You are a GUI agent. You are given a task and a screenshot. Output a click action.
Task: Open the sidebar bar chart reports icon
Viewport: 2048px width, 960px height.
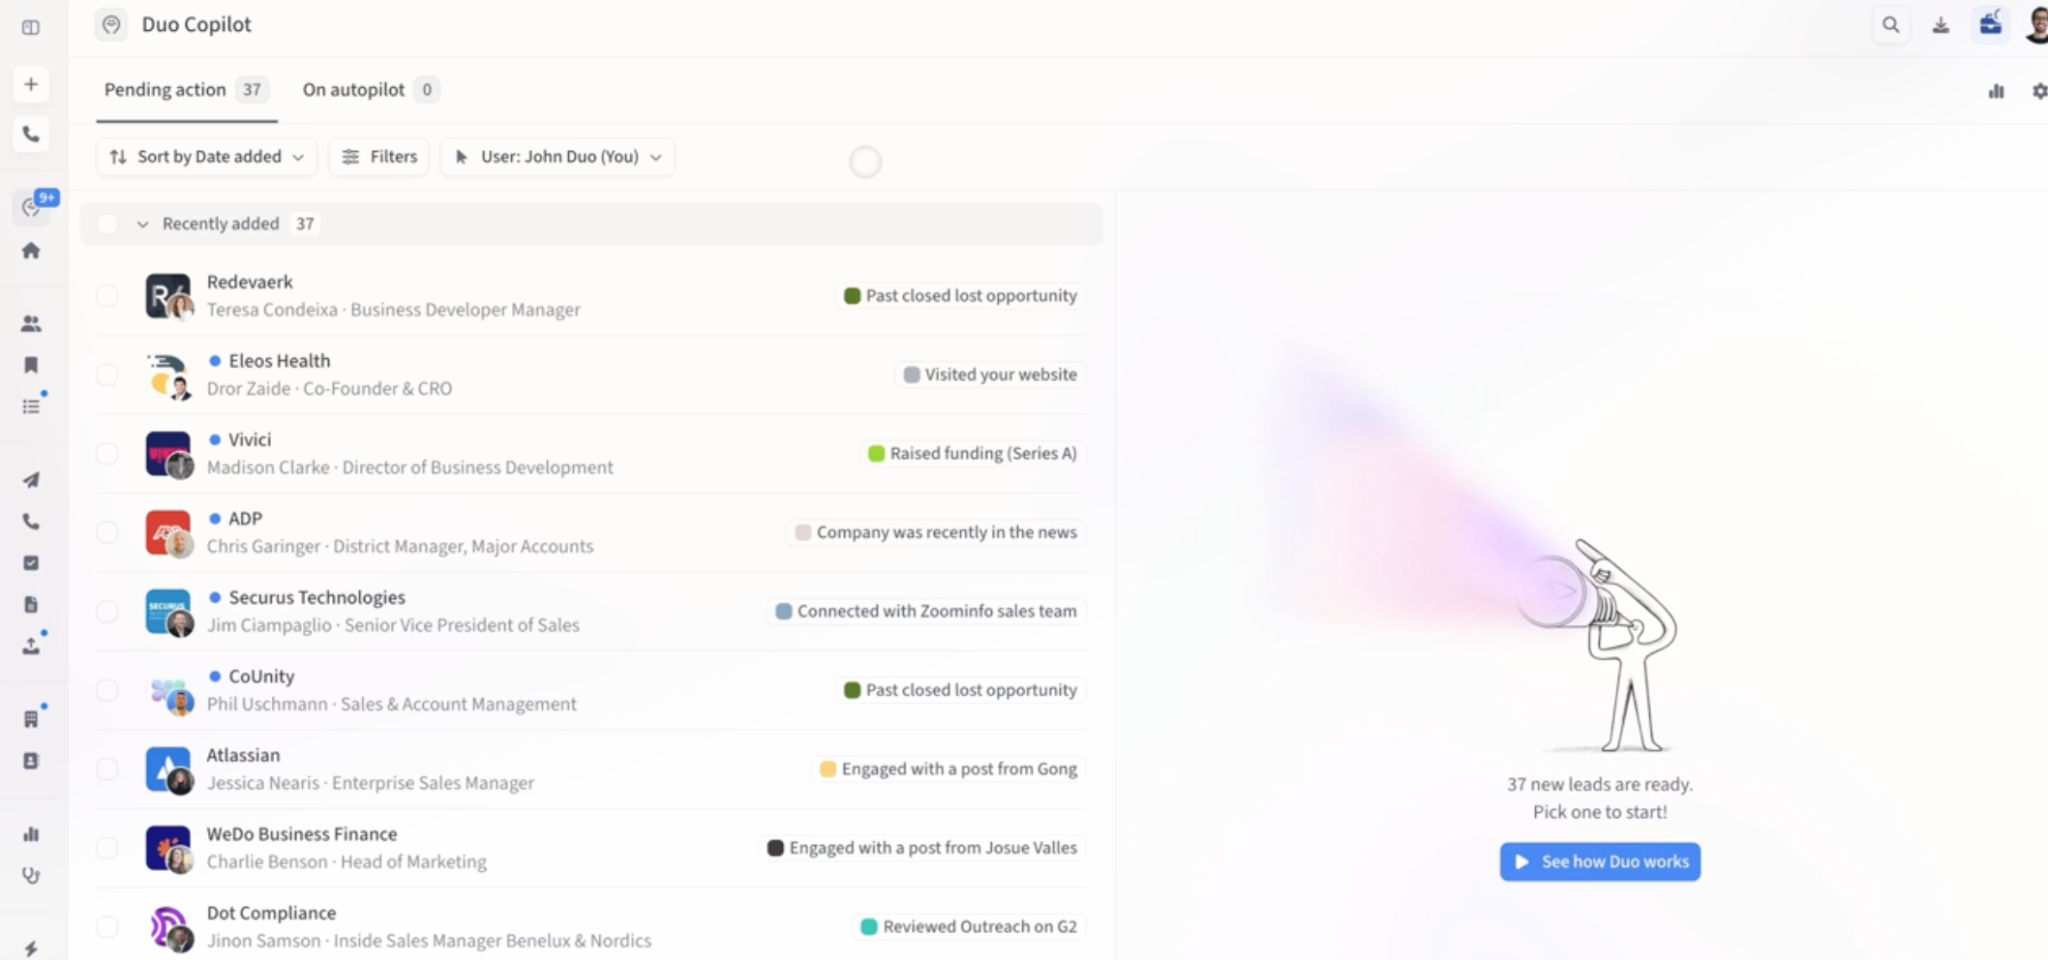coord(31,834)
